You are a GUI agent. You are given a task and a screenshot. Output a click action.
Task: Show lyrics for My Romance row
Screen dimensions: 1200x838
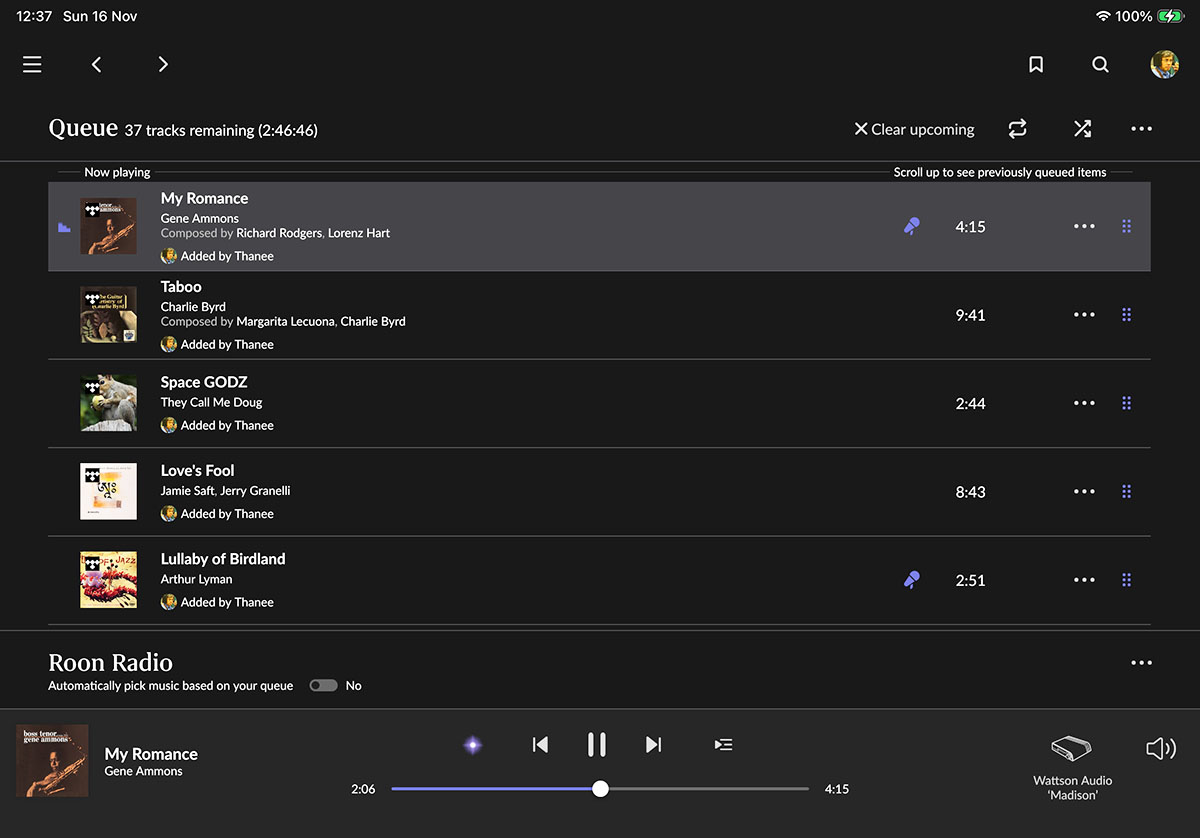(911, 227)
